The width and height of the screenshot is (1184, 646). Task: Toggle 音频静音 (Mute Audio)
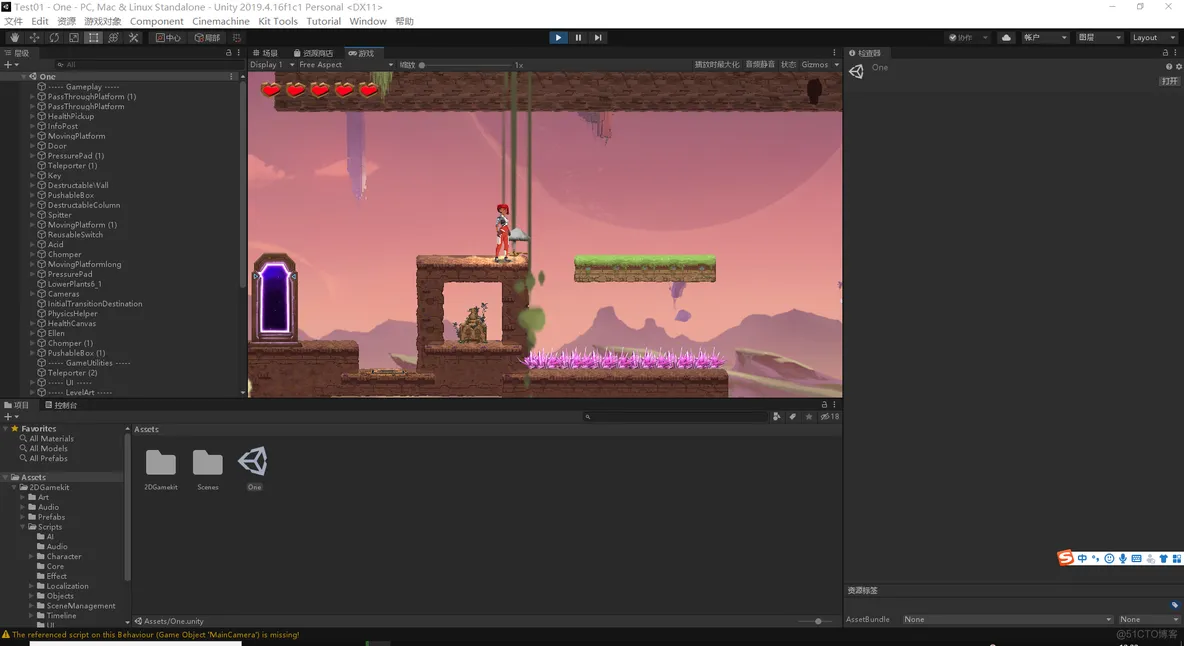[760, 65]
